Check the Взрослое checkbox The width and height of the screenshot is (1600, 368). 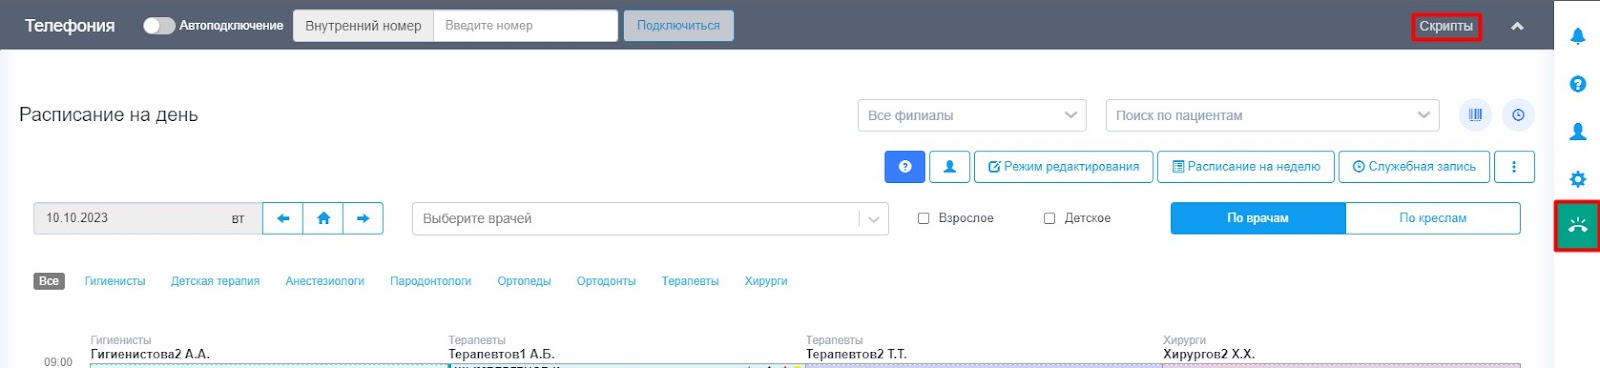[923, 218]
